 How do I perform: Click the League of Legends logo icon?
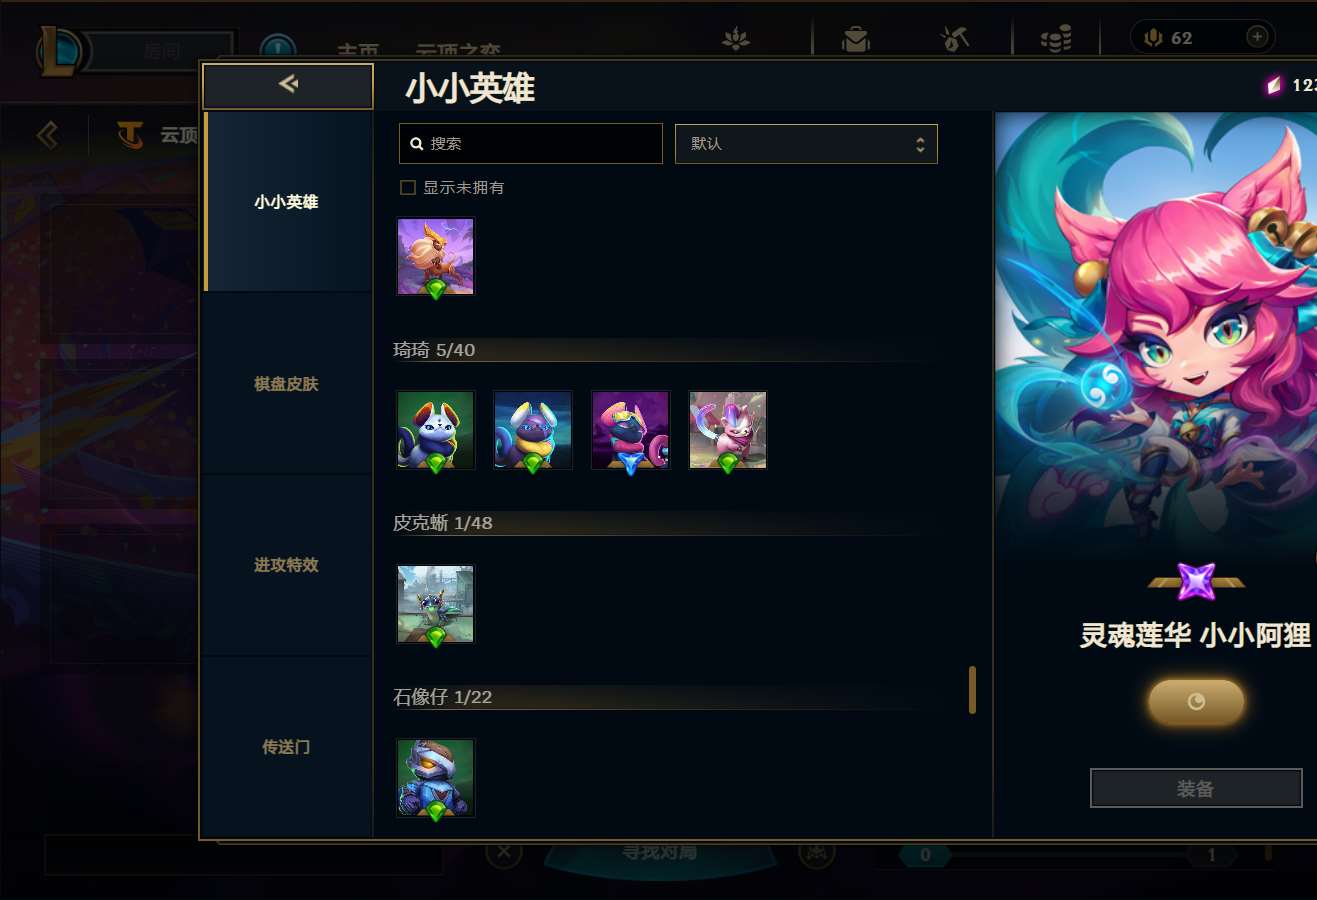[x=58, y=52]
